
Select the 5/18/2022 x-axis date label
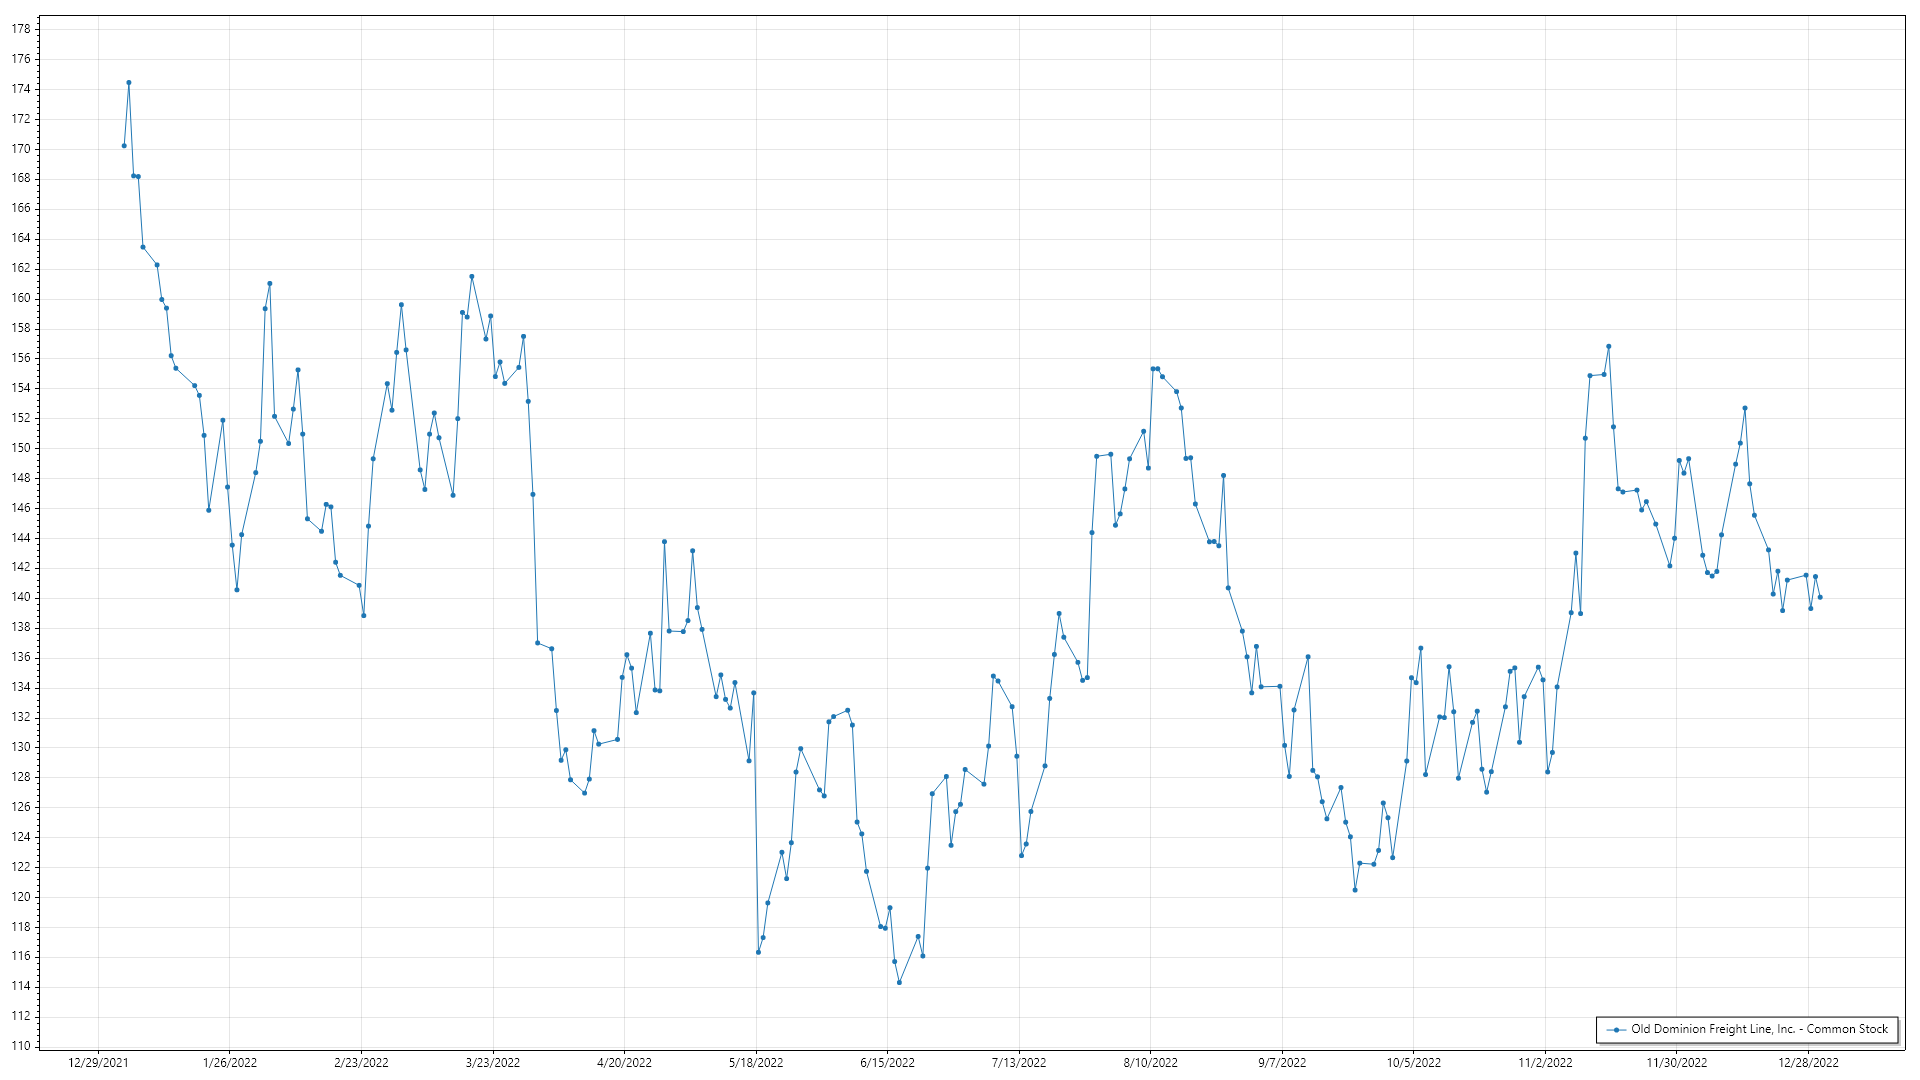756,1062
